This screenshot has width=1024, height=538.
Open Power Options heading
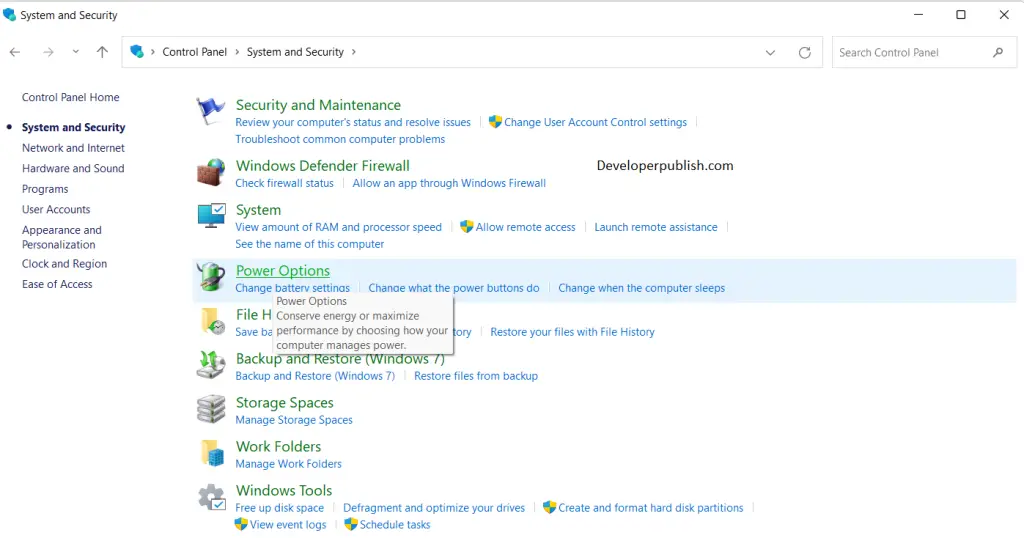pyautogui.click(x=283, y=271)
